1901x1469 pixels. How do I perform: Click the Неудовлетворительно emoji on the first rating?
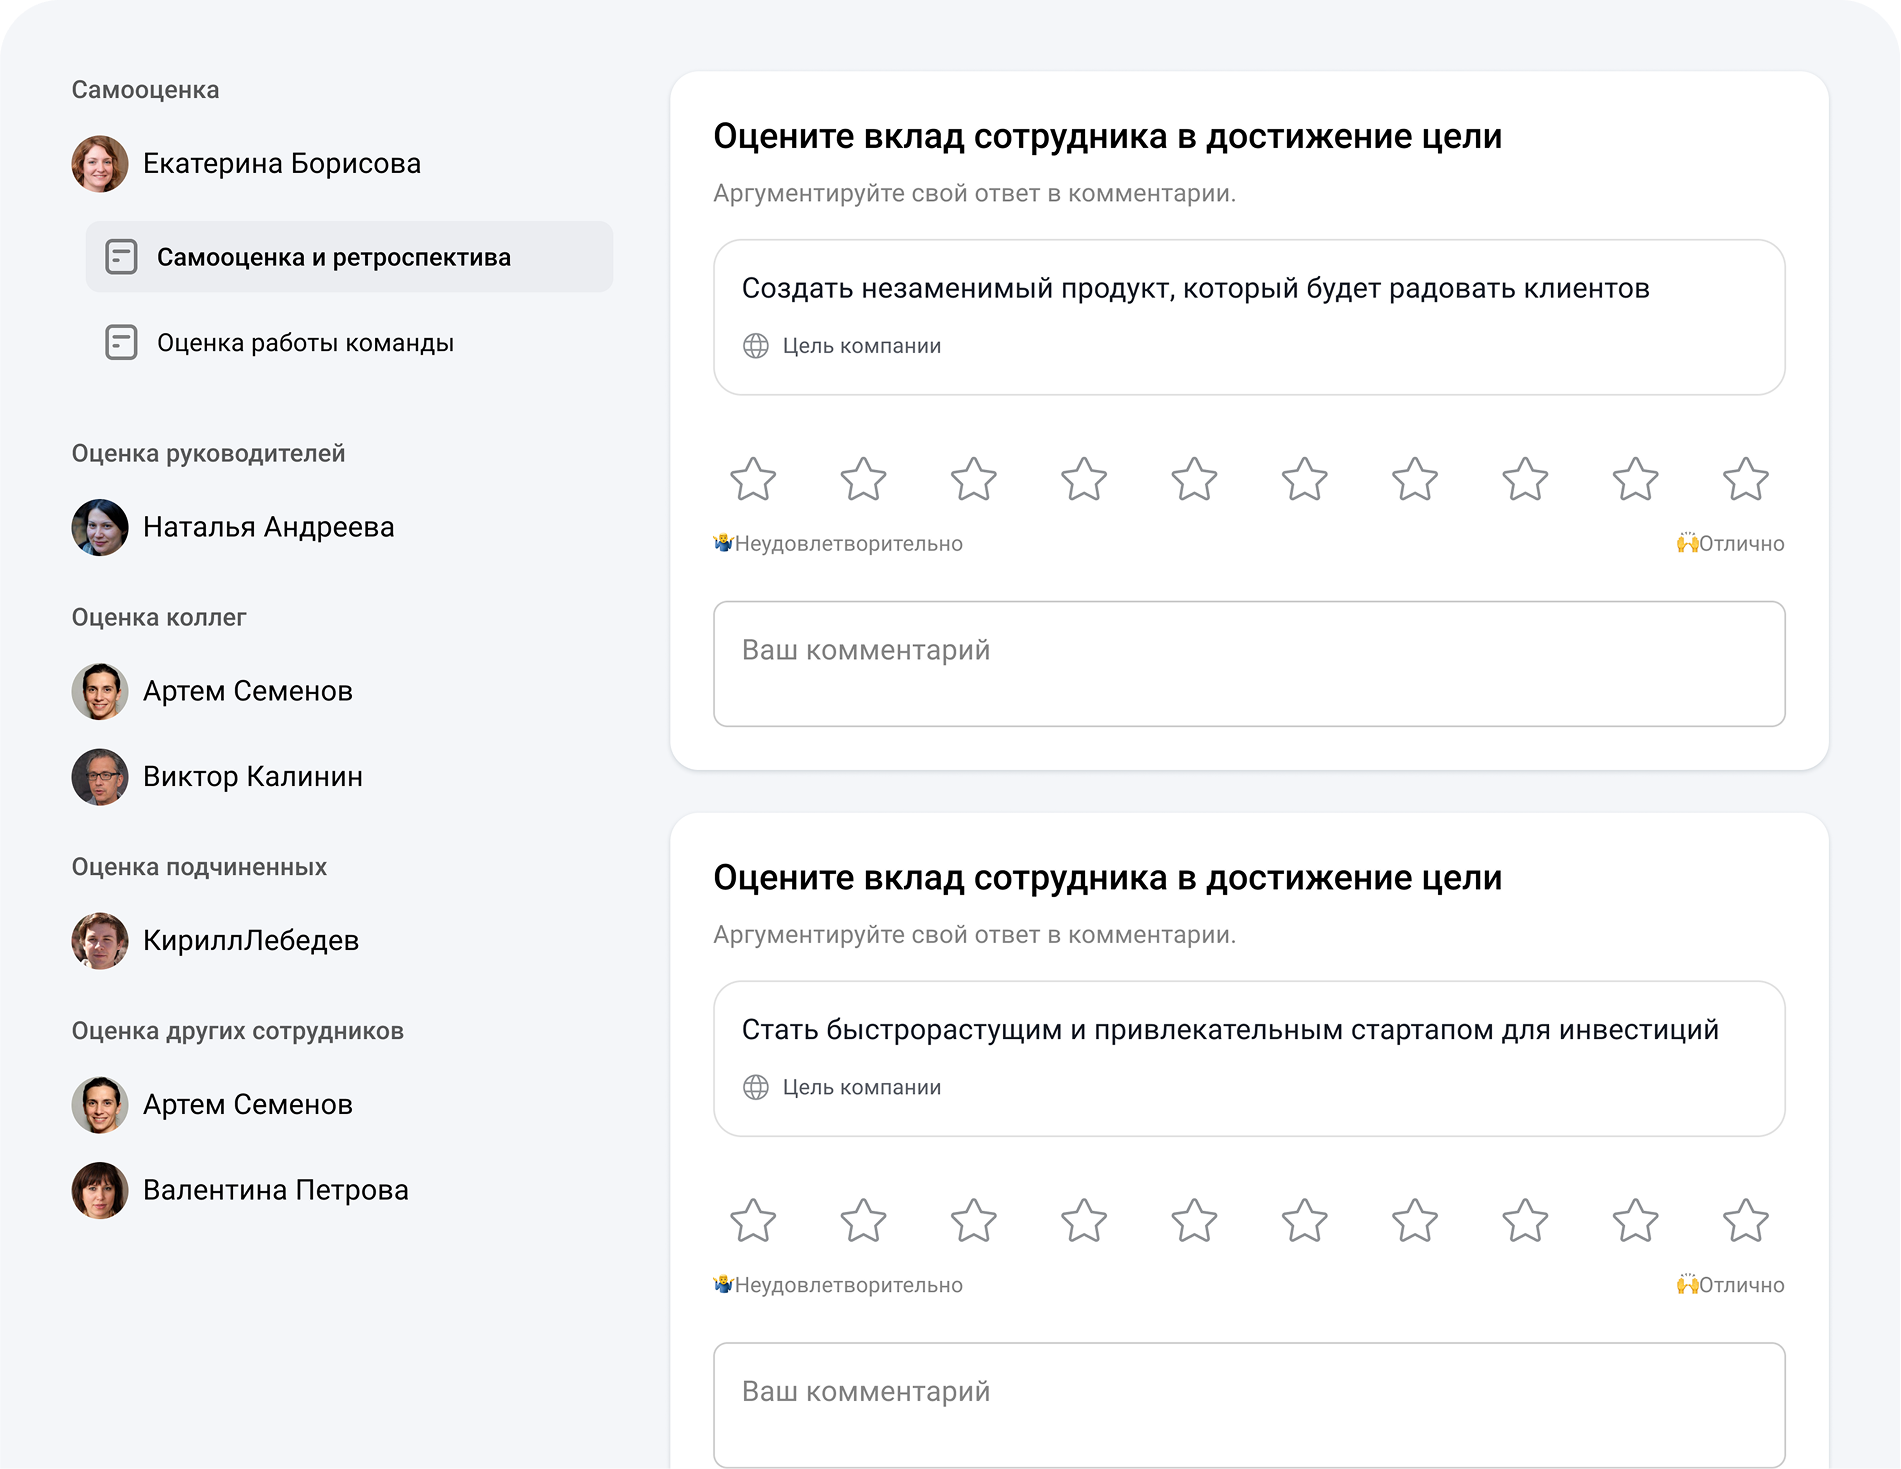tap(723, 544)
